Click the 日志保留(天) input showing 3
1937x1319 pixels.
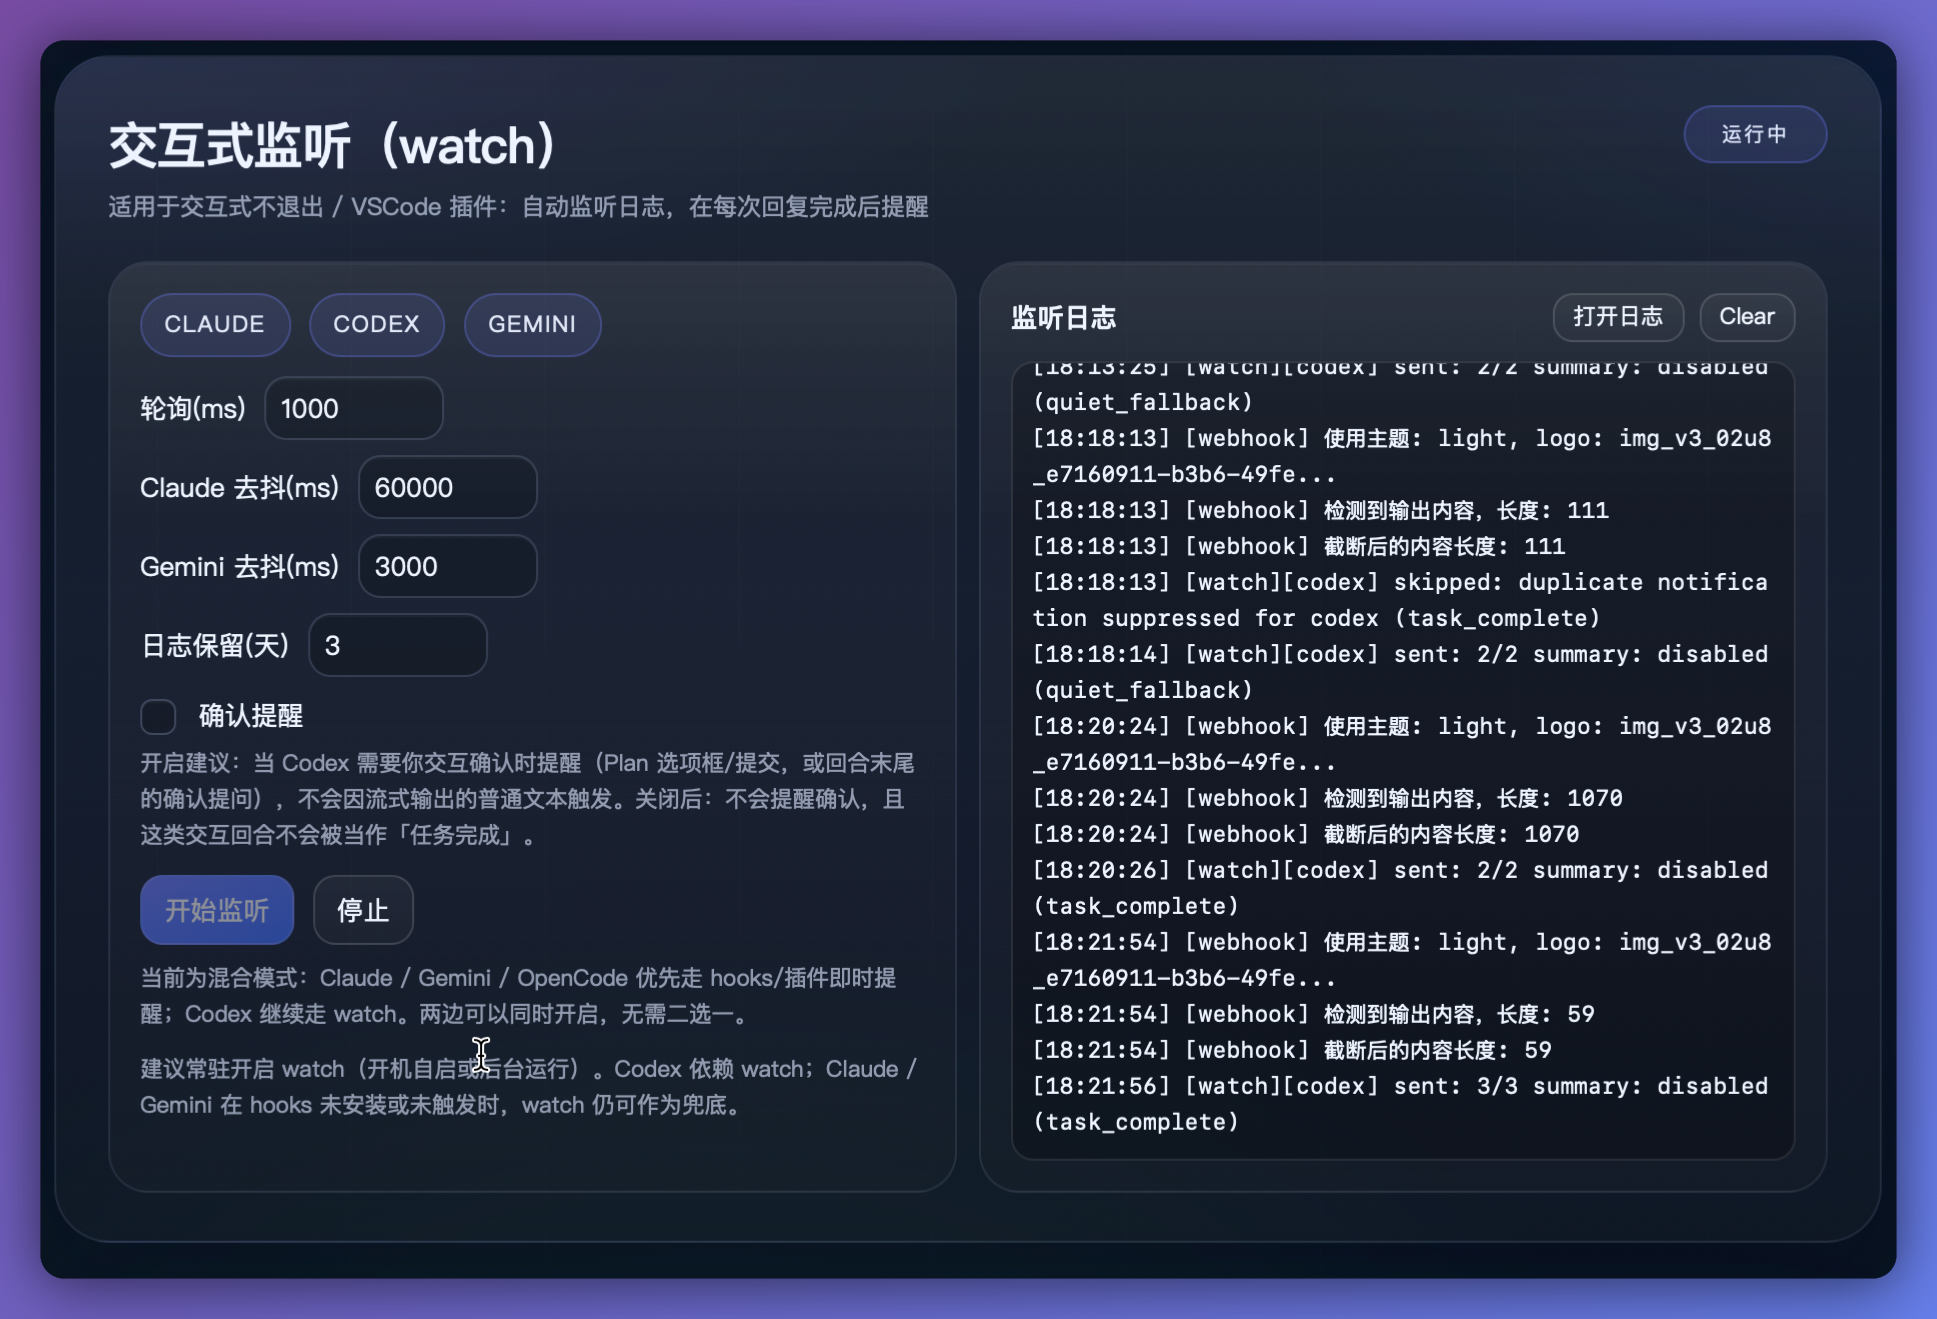tap(398, 645)
